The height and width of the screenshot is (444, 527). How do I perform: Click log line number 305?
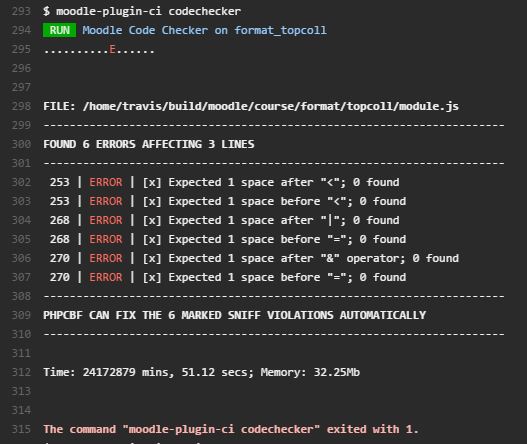(x=21, y=239)
